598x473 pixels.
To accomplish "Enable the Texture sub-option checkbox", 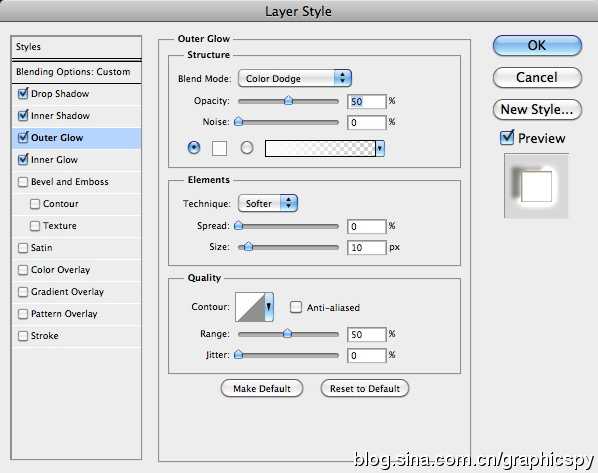I will pyautogui.click(x=35, y=226).
